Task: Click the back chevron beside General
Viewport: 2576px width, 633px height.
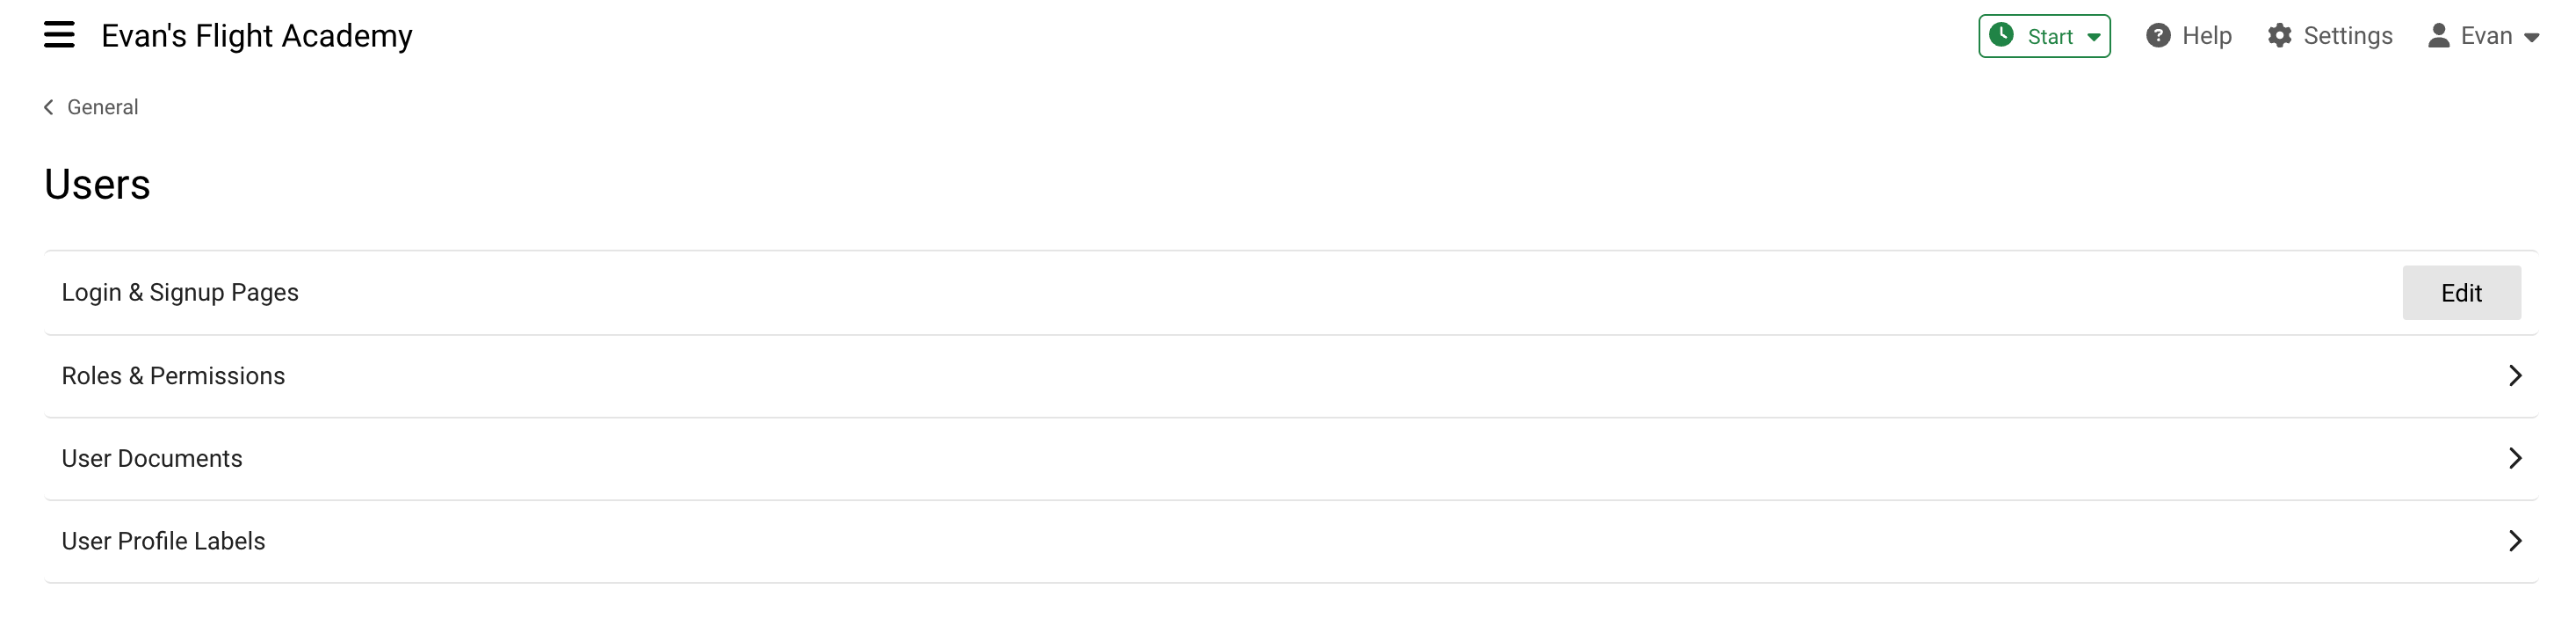Action: [49, 107]
